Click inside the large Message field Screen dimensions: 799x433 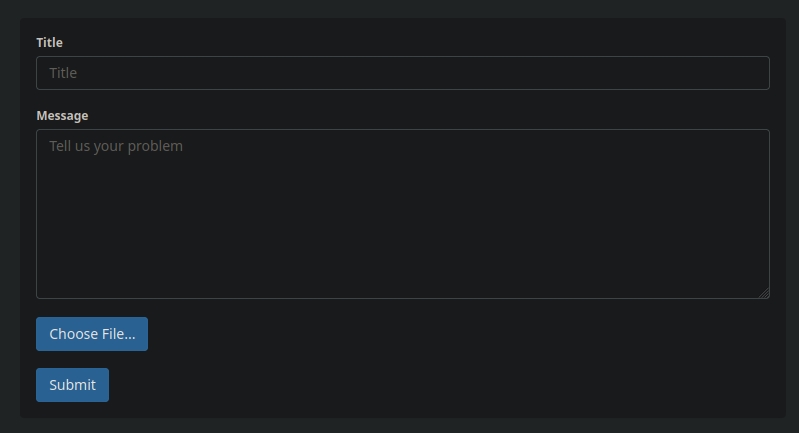click(402, 214)
